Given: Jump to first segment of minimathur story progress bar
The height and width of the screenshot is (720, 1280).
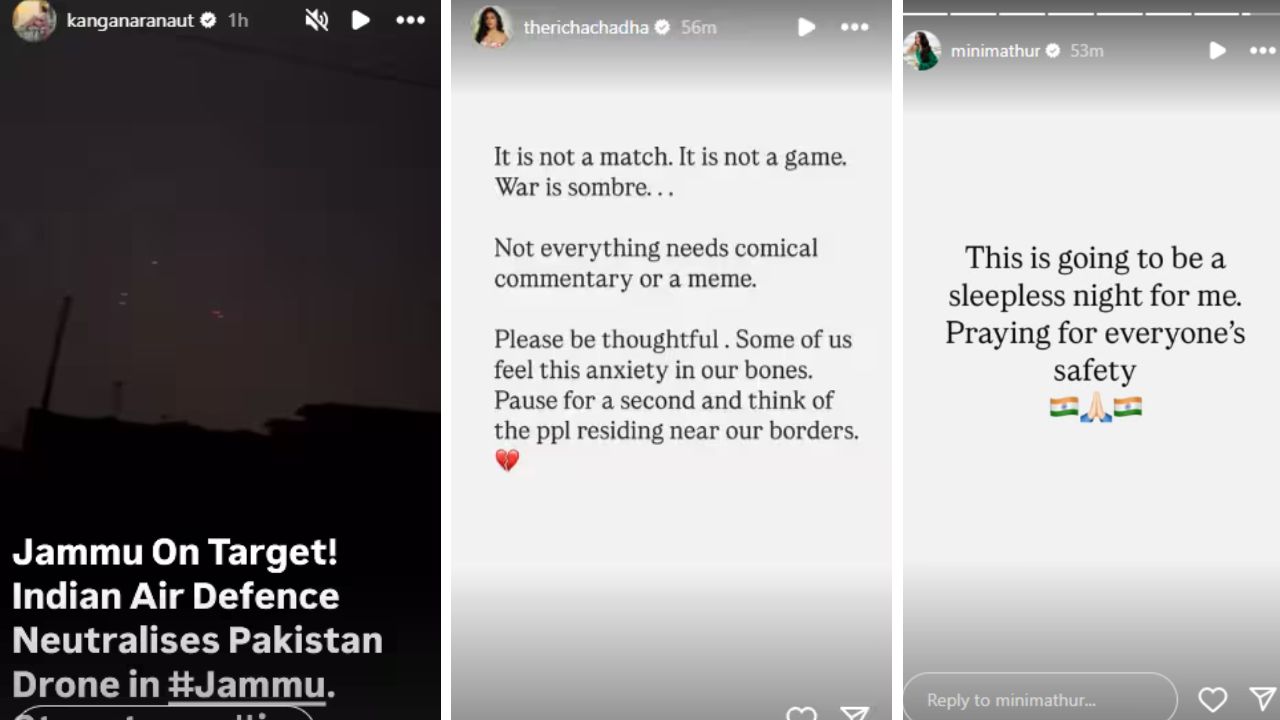Looking at the screenshot, I should pyautogui.click(x=924, y=13).
